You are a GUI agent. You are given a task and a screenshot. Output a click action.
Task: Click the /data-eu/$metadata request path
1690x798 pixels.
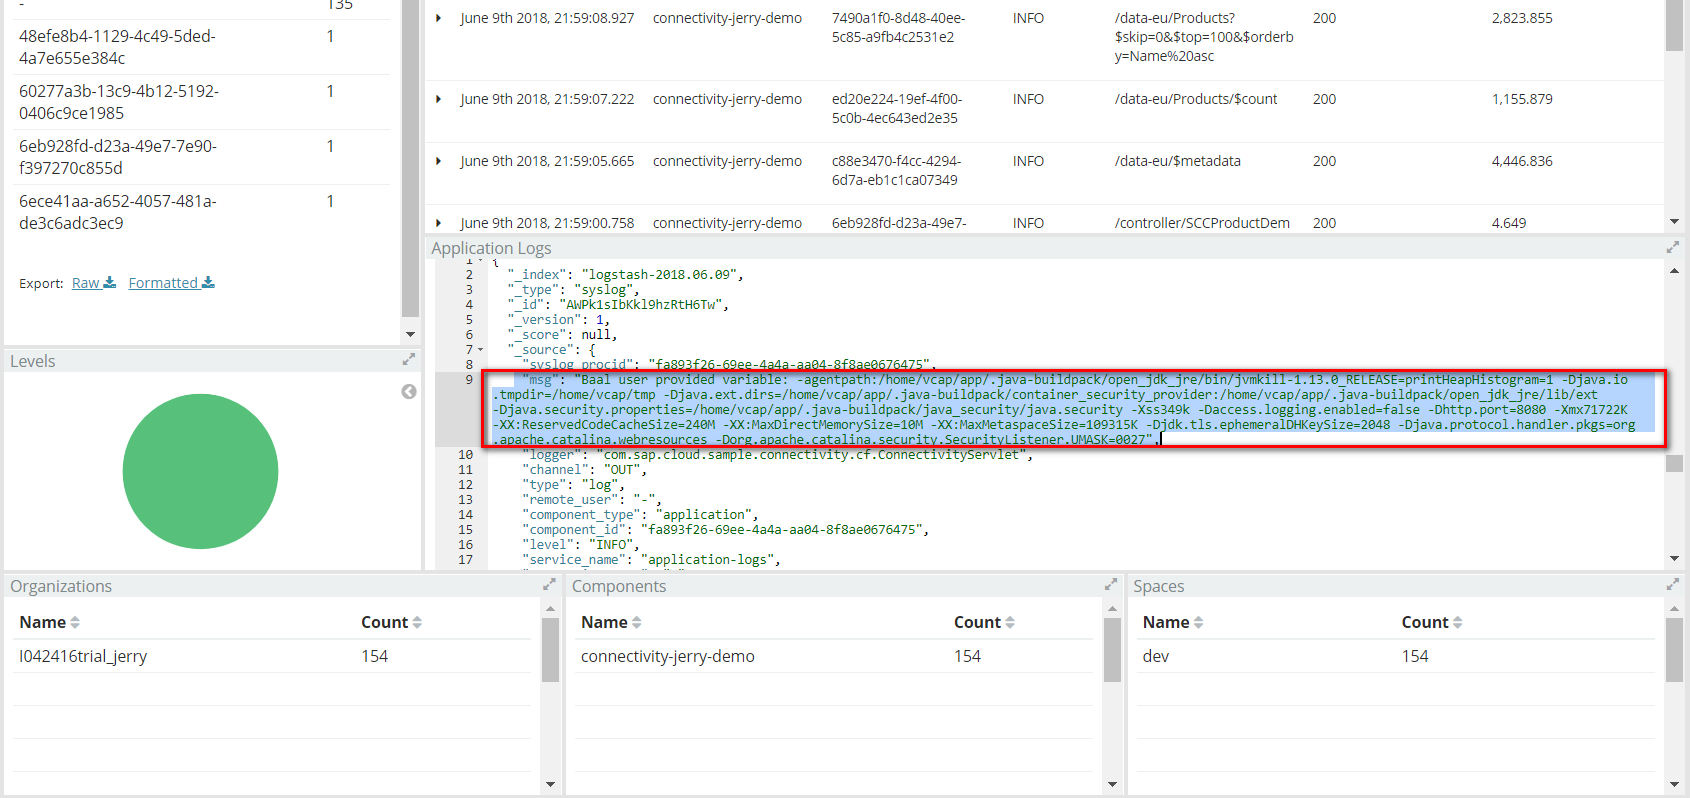point(1178,161)
